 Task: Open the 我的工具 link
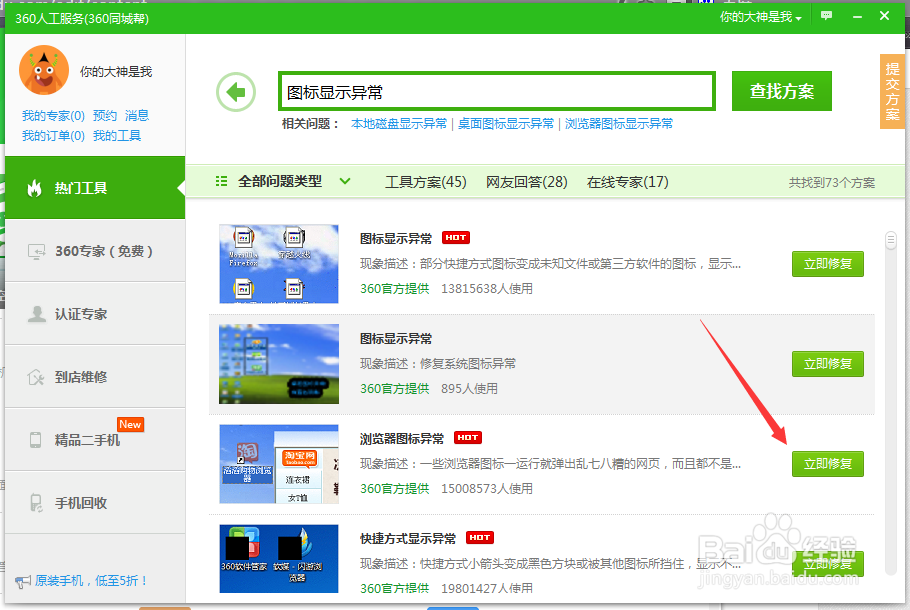(117, 136)
